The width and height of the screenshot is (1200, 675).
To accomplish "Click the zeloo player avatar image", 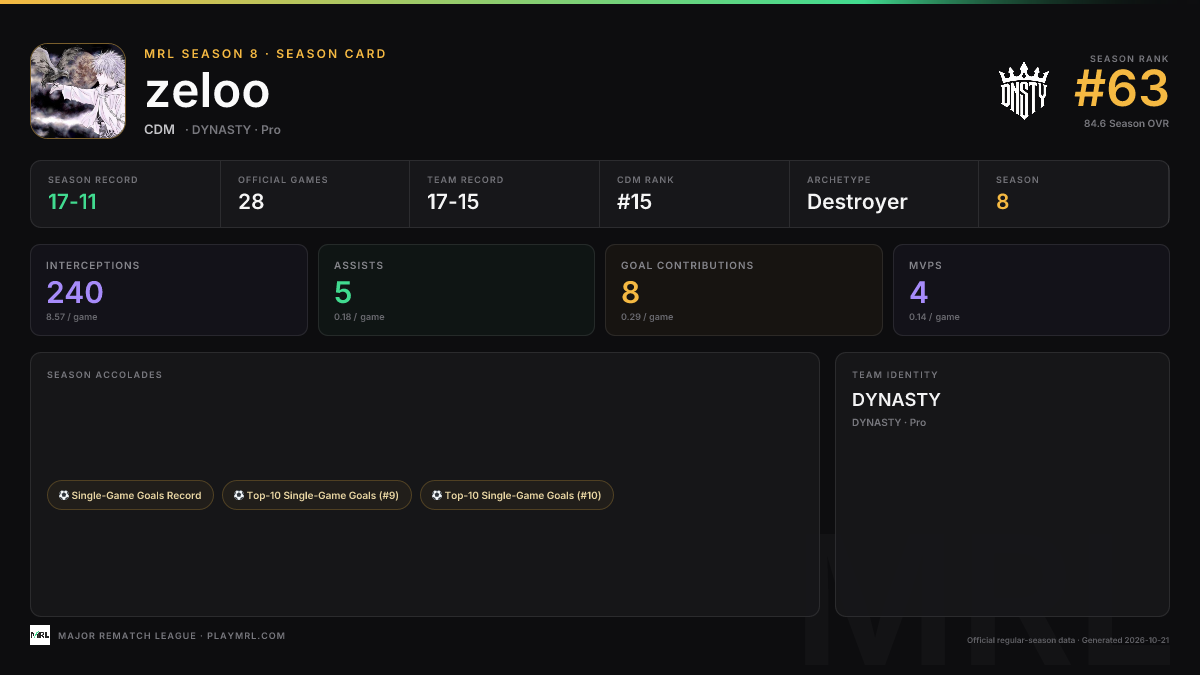I will click(x=78, y=91).
